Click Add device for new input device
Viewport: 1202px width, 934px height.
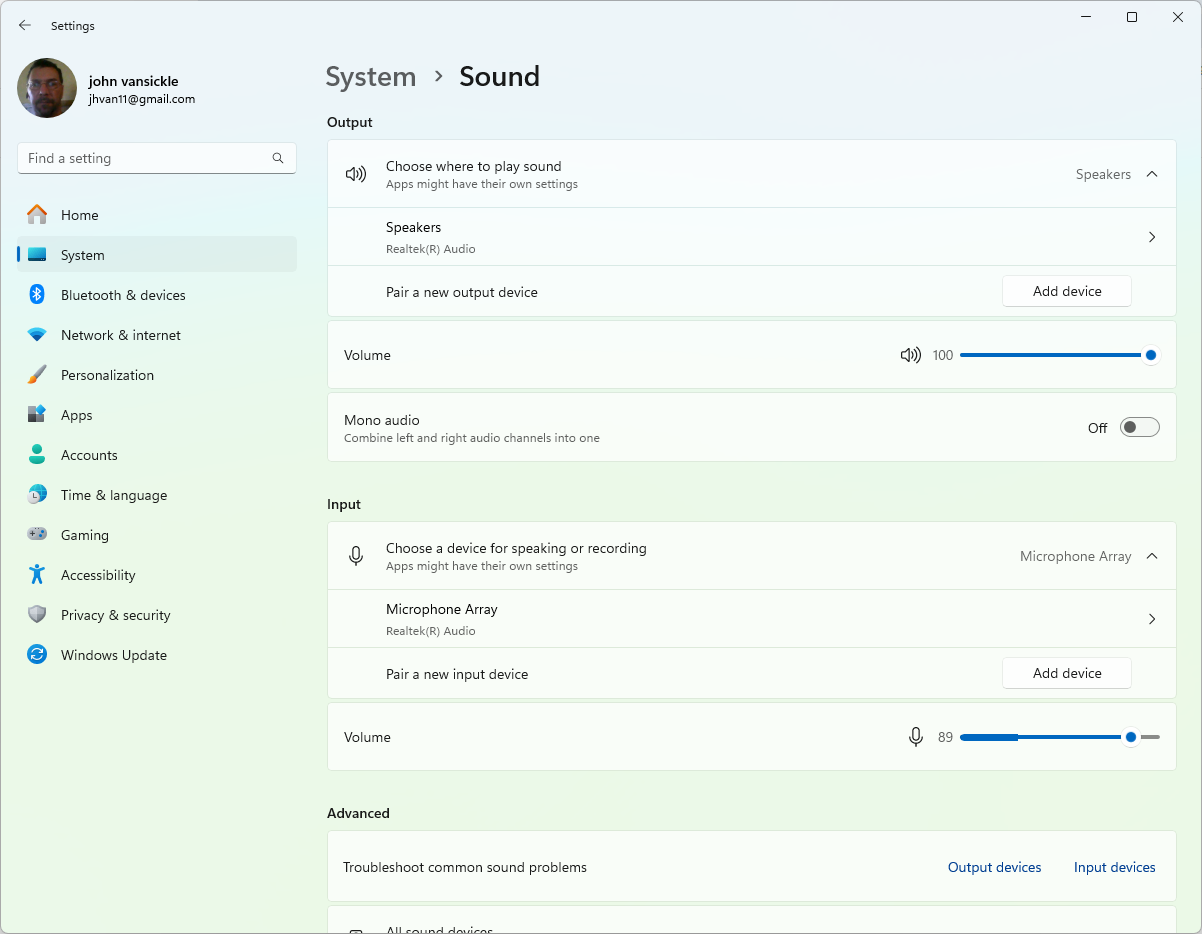pyautogui.click(x=1067, y=673)
